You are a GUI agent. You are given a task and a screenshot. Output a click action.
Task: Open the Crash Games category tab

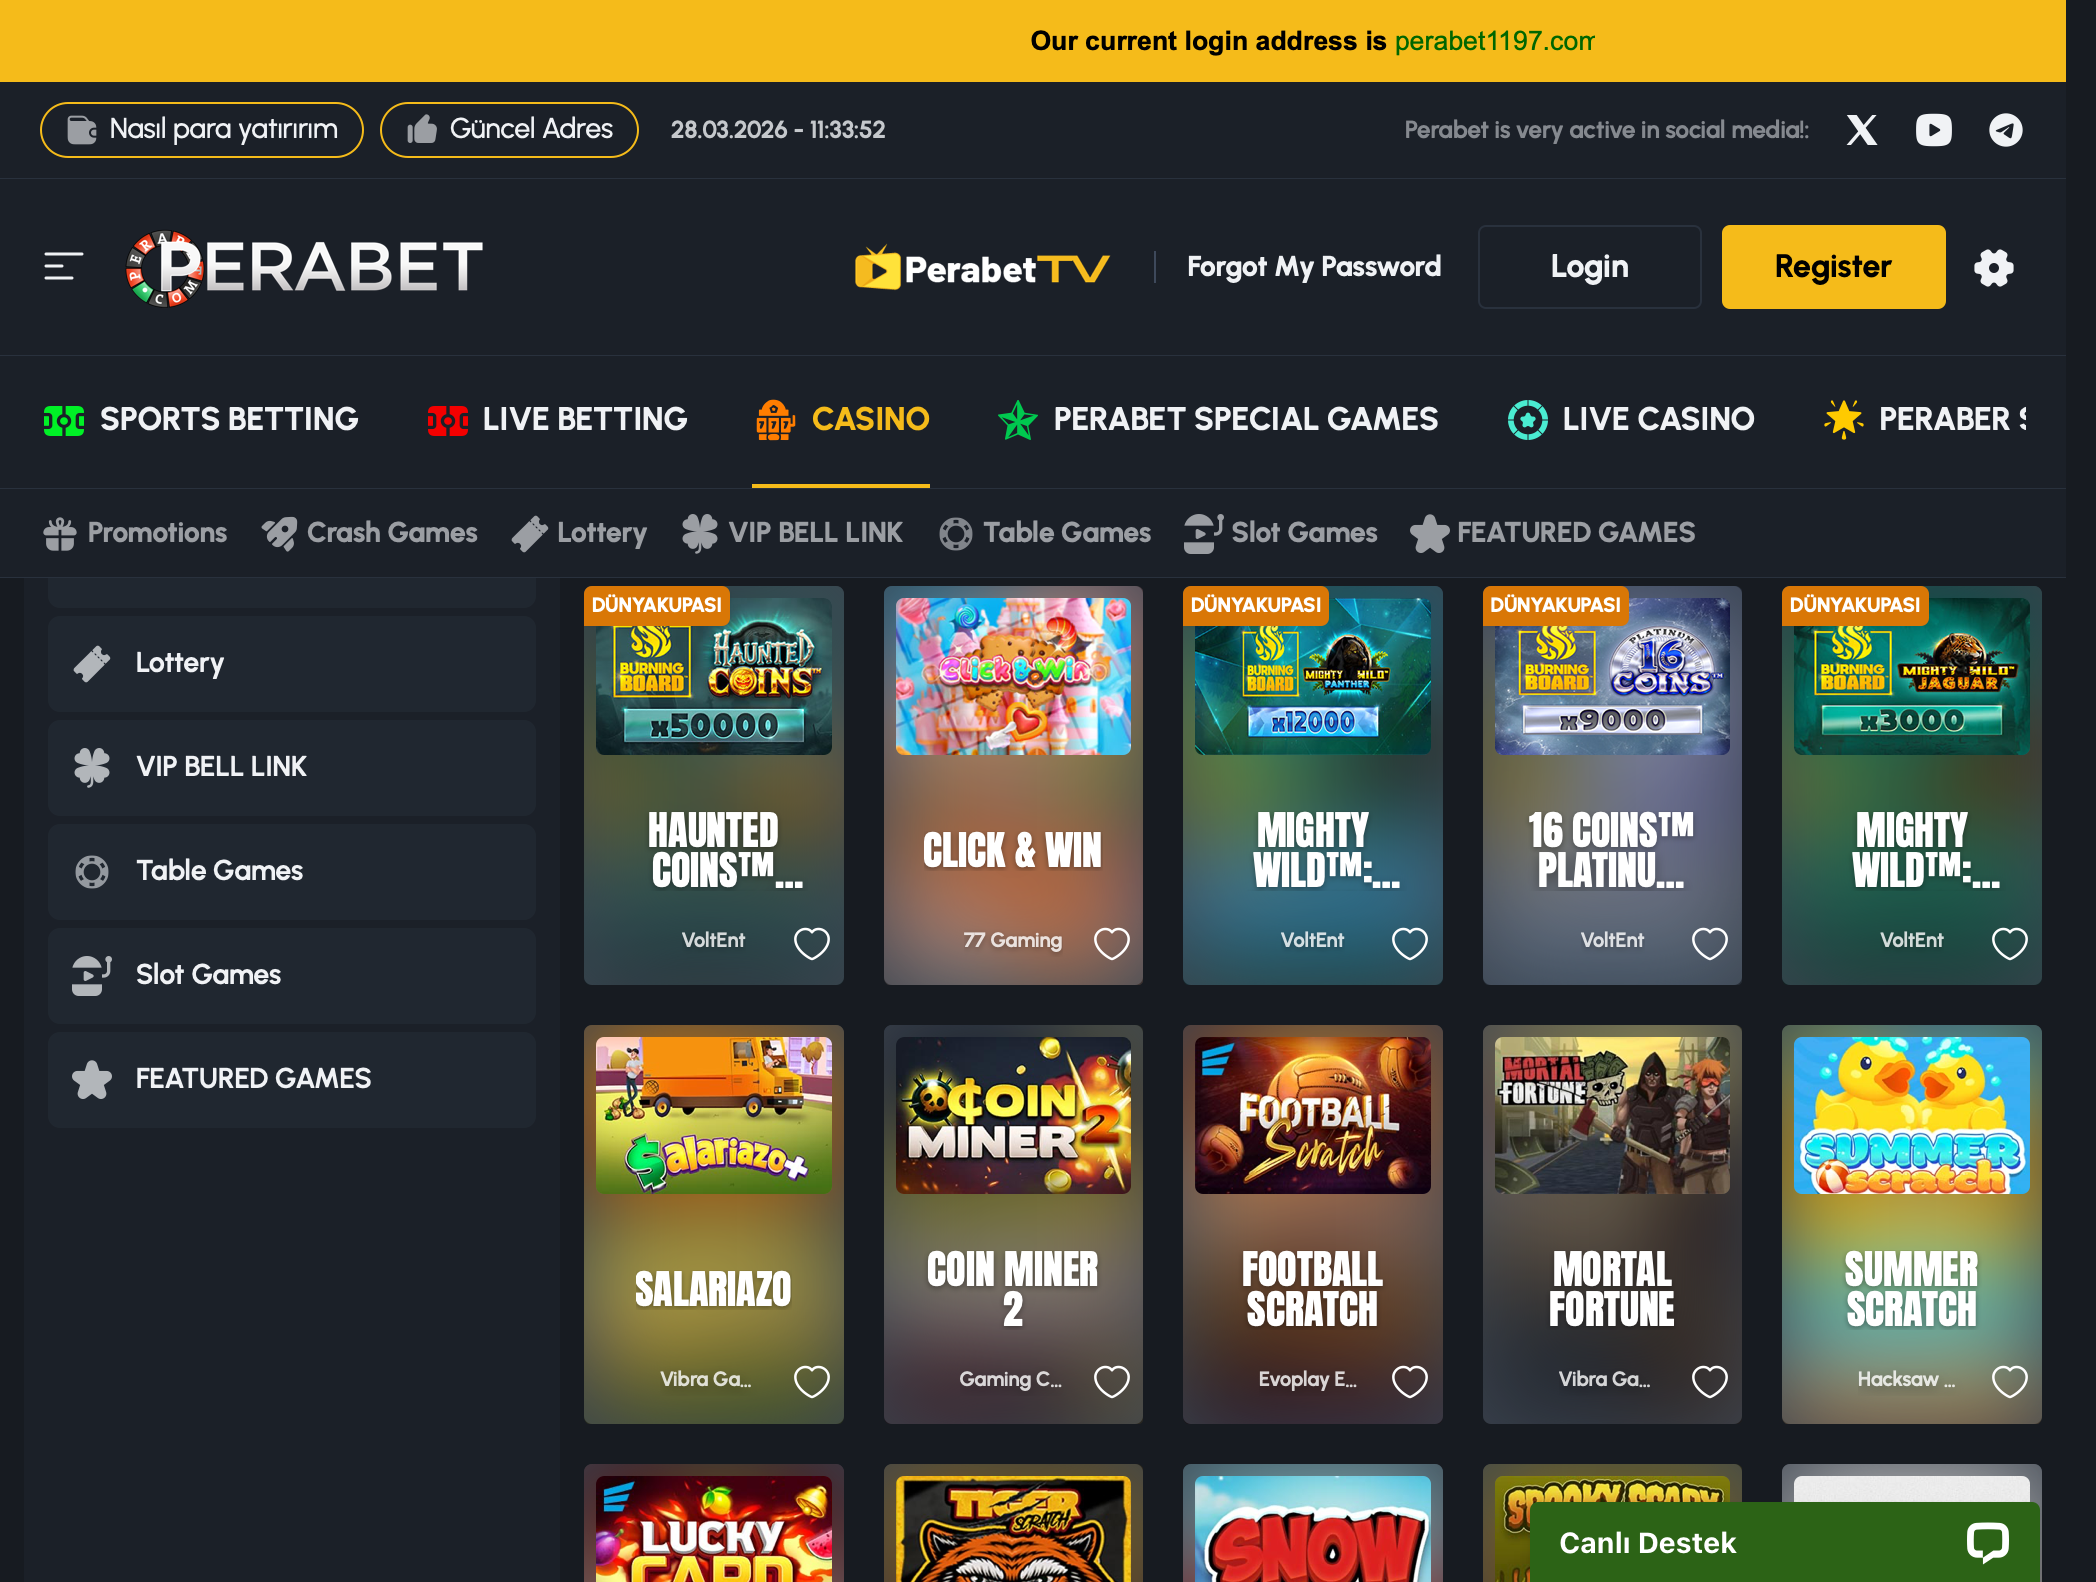click(369, 533)
